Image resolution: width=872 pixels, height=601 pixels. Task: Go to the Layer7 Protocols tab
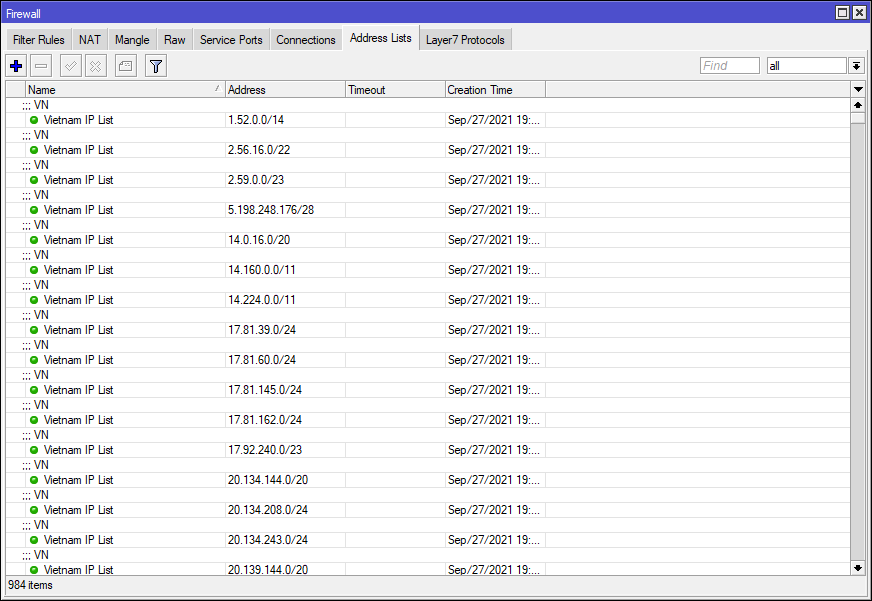coord(466,40)
